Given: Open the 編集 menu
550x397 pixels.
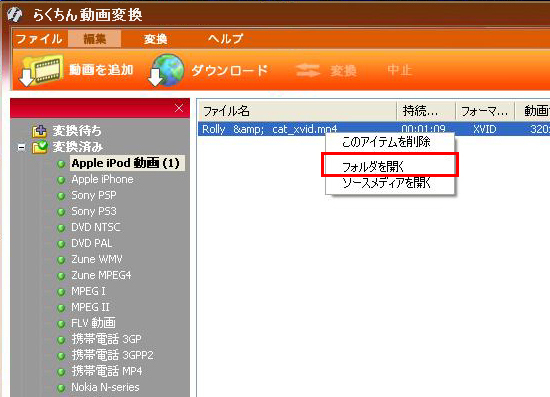Looking at the screenshot, I should coord(95,39).
